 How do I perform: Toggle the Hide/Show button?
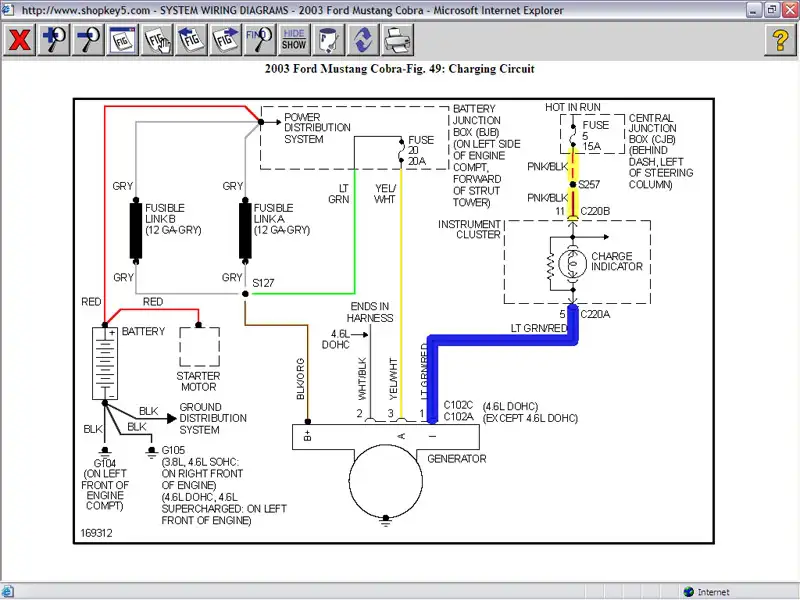[294, 39]
